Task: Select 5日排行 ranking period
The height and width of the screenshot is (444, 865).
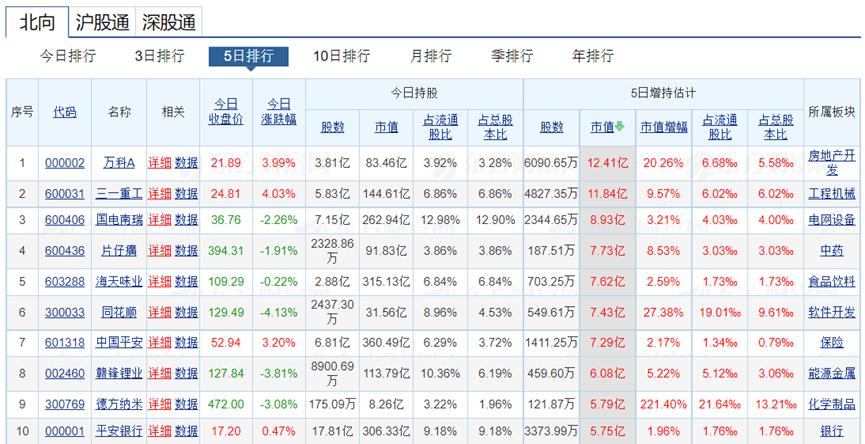Action: (248, 56)
